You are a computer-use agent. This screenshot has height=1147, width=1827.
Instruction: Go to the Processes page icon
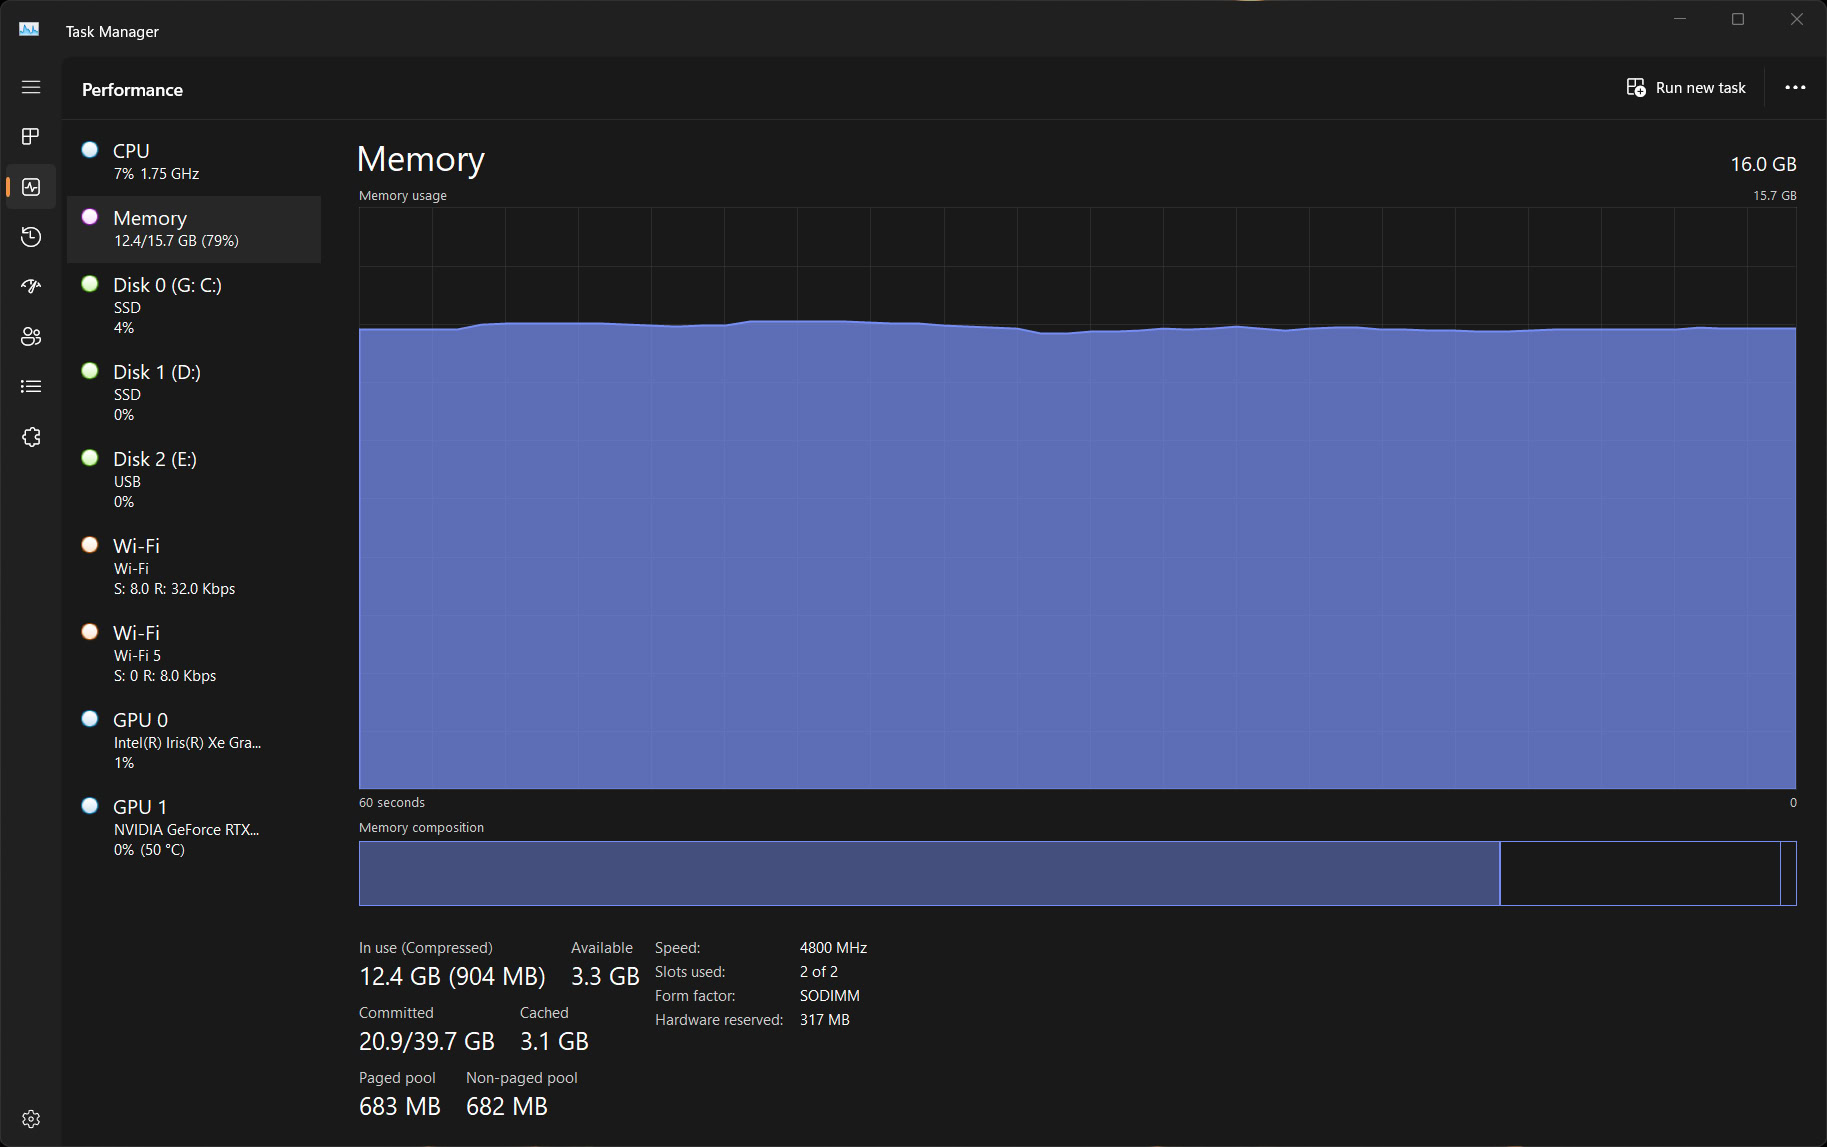click(31, 136)
